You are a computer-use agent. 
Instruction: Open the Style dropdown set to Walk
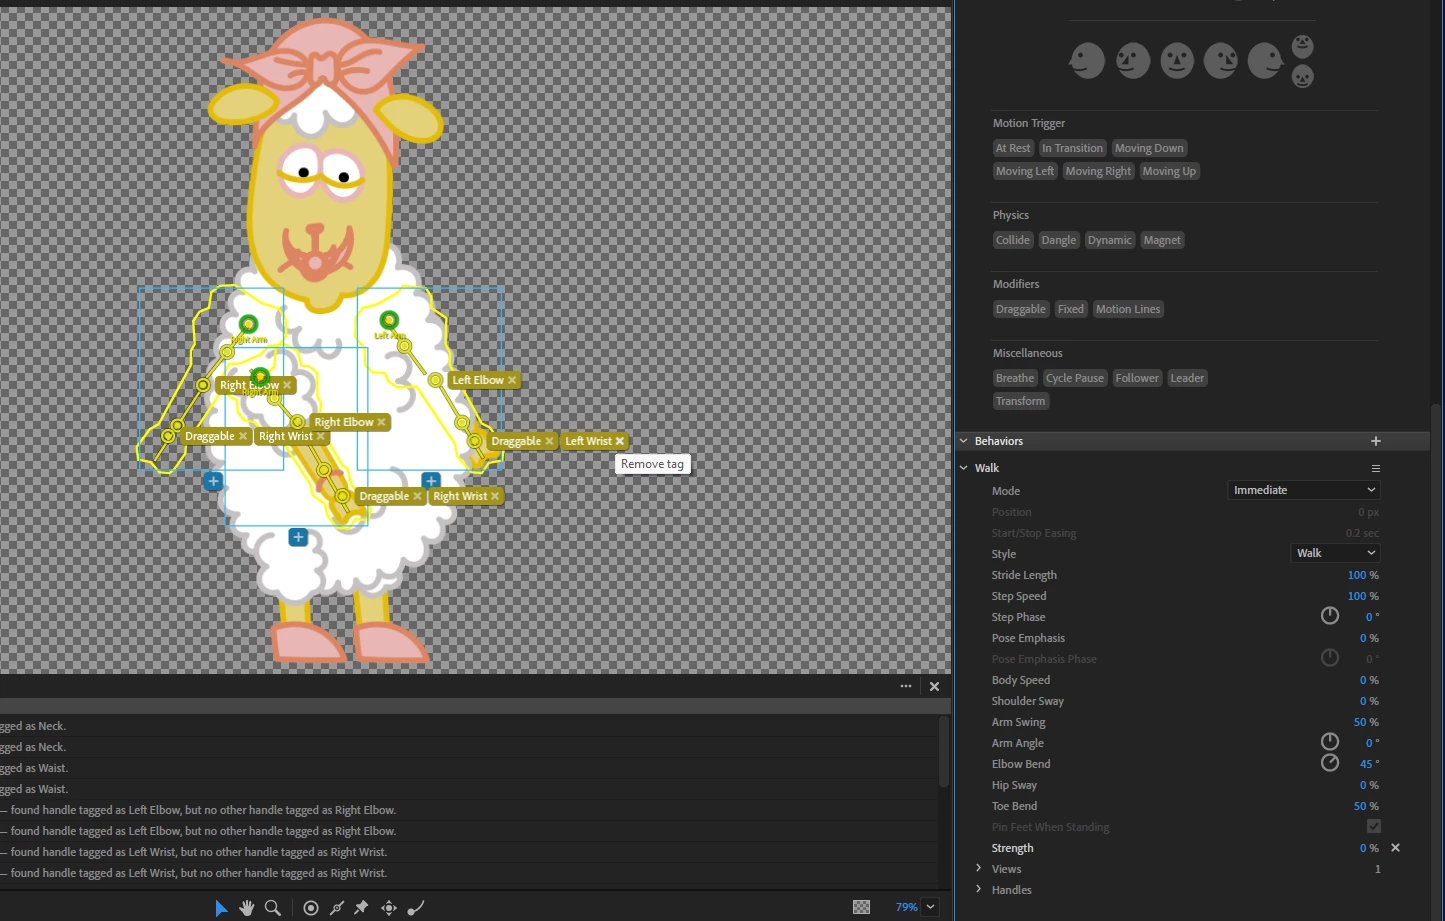pos(1336,553)
